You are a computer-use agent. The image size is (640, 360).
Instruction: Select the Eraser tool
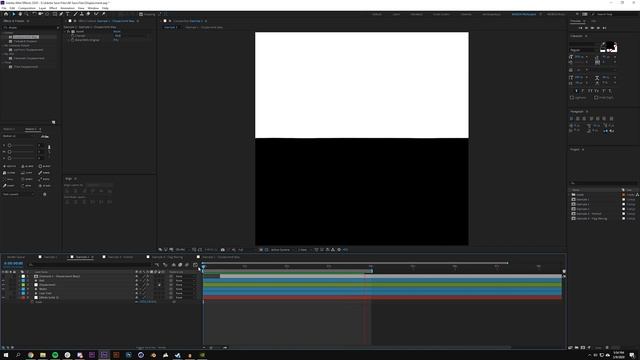tap(88, 14)
